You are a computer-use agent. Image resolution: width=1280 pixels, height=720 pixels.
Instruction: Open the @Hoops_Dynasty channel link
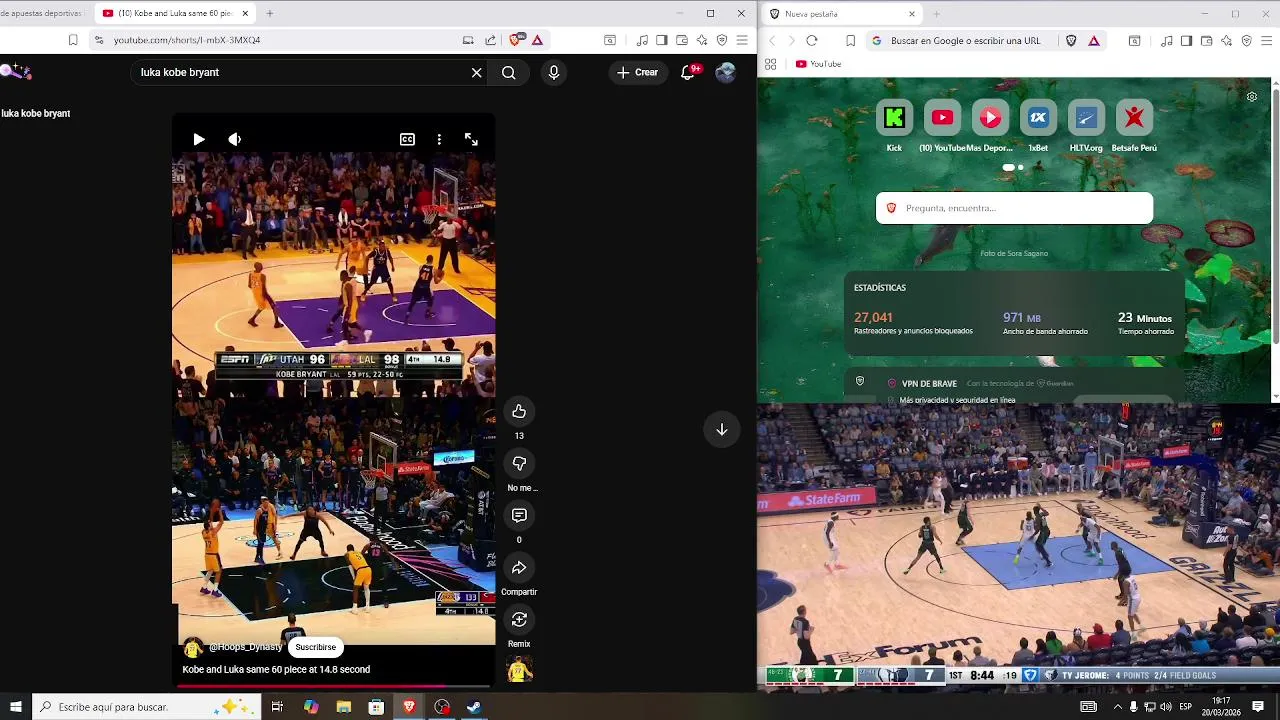(x=245, y=647)
